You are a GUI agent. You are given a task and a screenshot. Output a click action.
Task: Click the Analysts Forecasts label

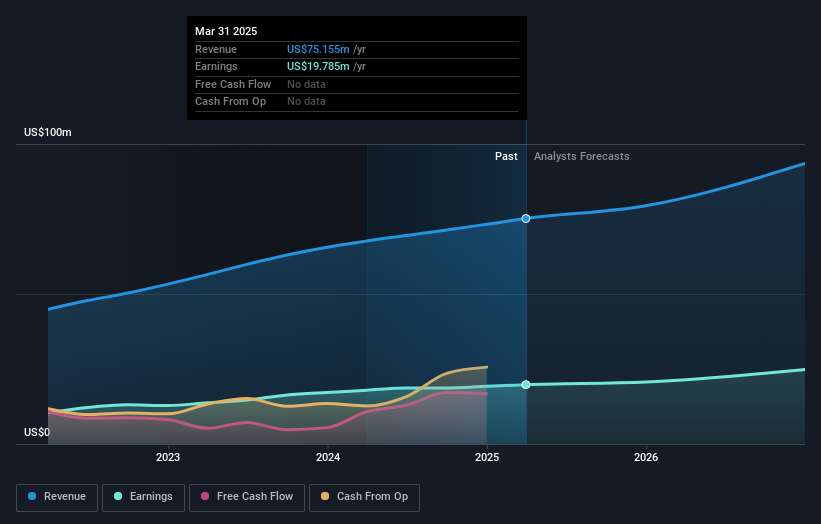click(x=582, y=156)
